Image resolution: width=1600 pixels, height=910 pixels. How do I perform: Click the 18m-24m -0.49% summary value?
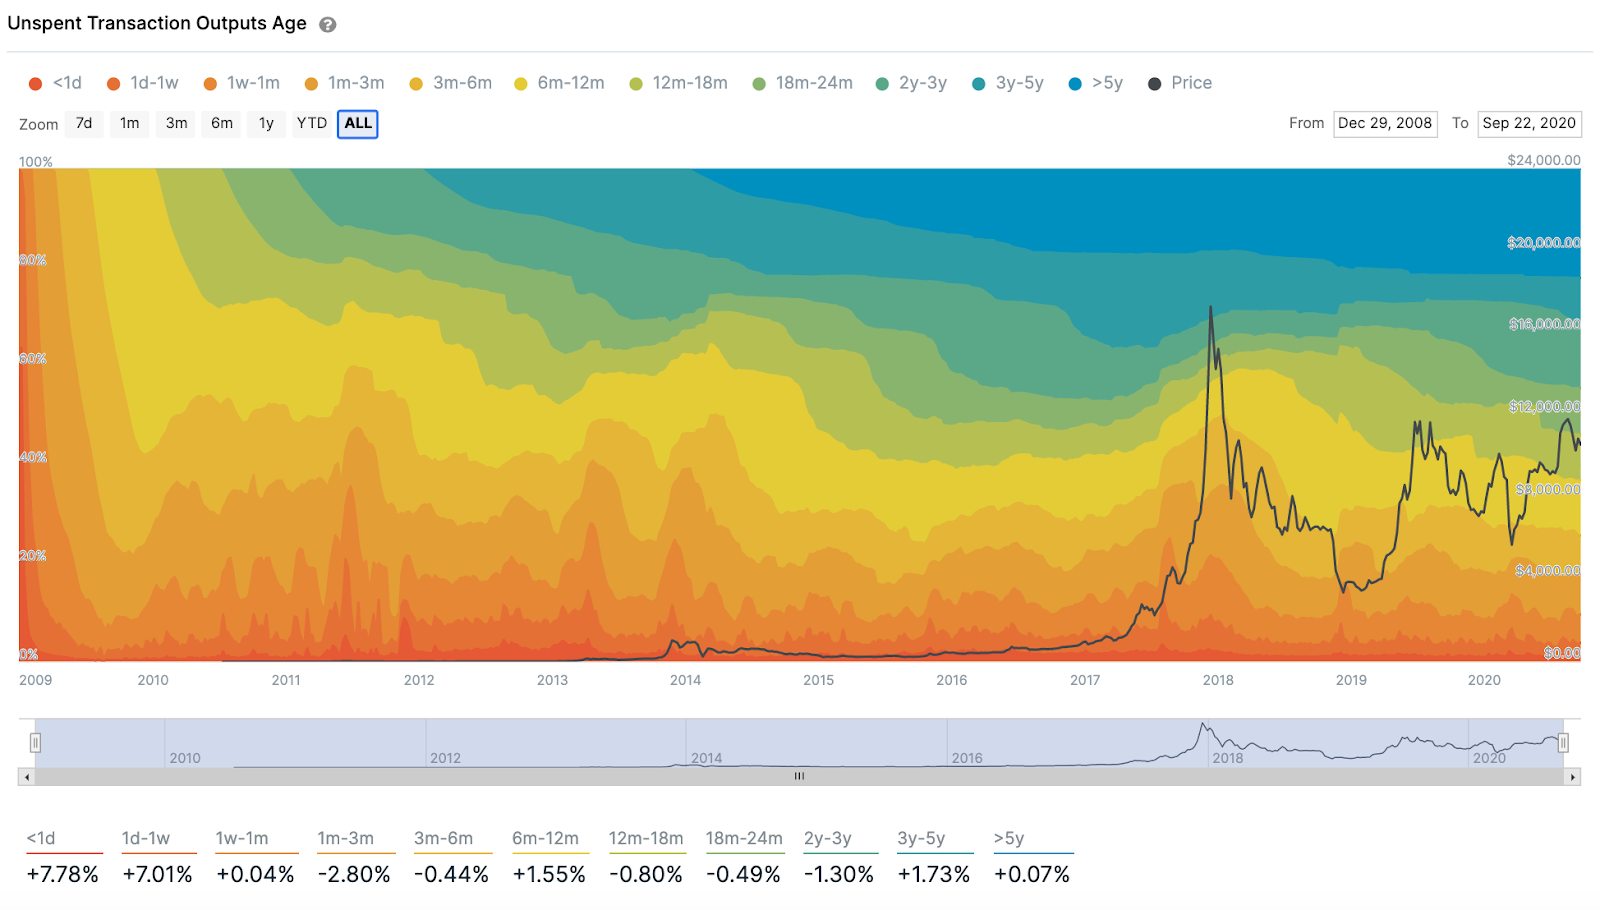[x=743, y=875]
